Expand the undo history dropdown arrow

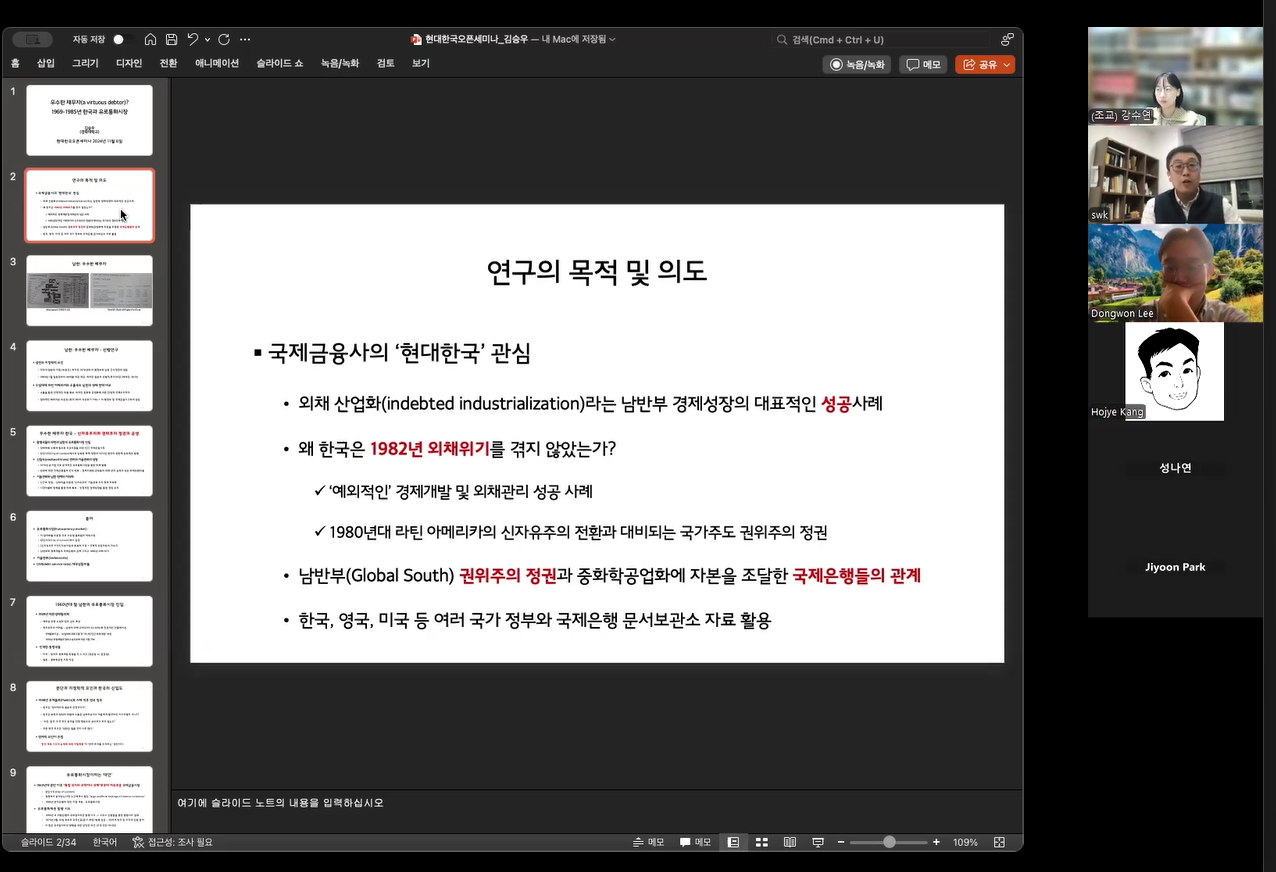point(207,39)
